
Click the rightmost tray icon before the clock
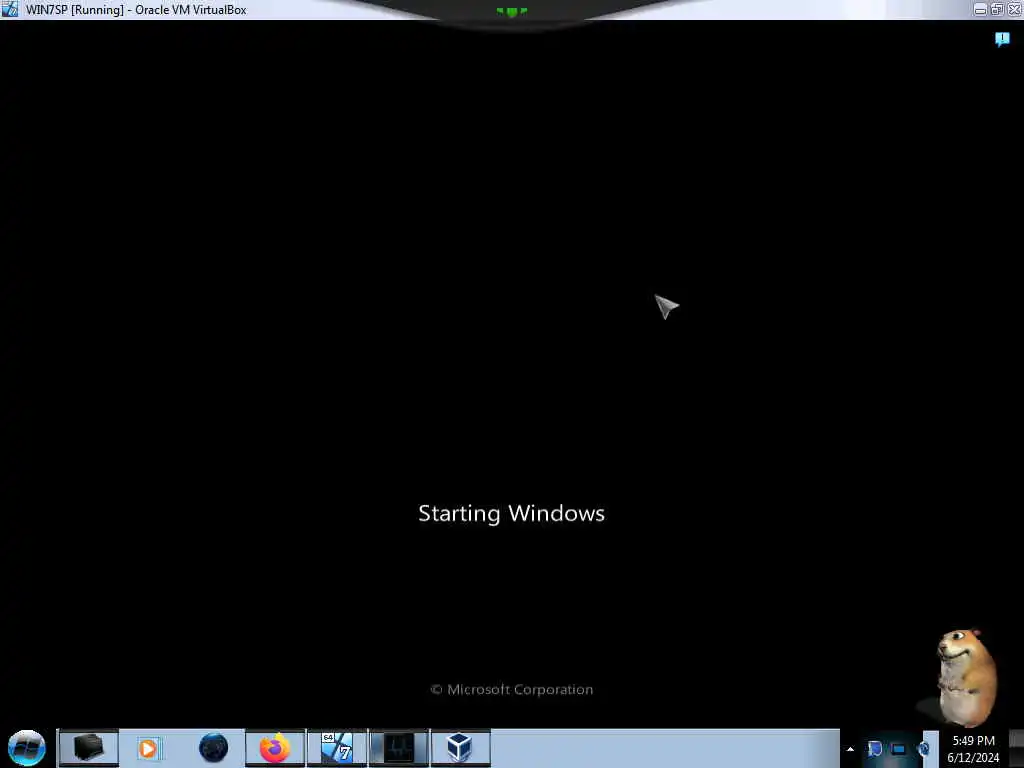[x=923, y=749]
